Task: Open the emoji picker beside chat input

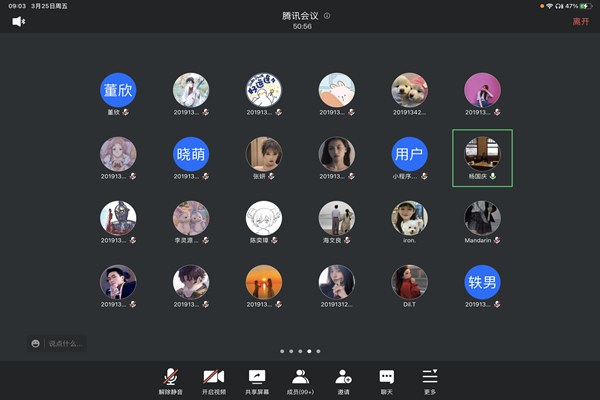Action: (x=36, y=344)
